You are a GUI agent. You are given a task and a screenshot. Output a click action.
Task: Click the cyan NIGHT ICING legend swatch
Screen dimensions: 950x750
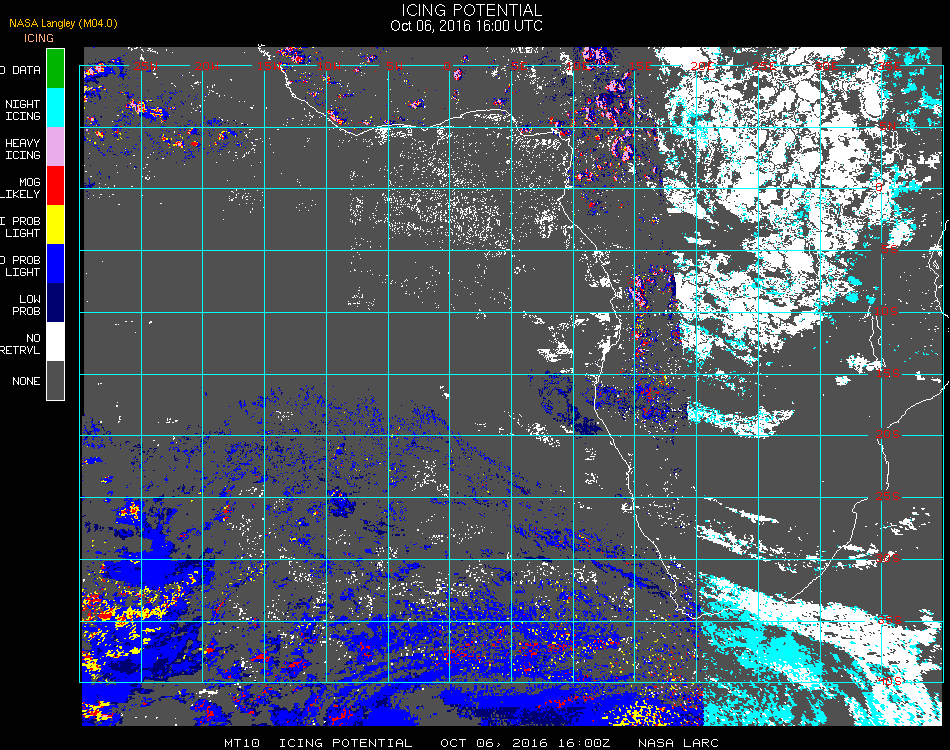(55, 107)
